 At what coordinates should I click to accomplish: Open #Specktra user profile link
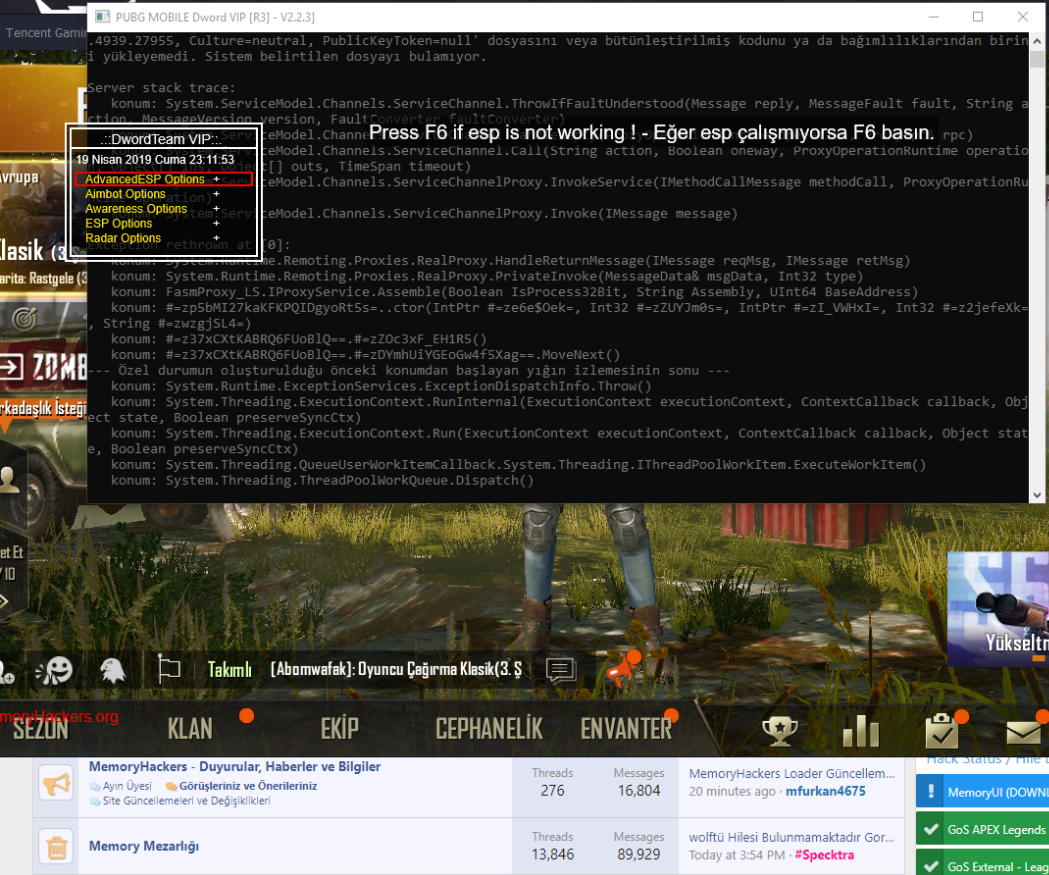(x=824, y=855)
